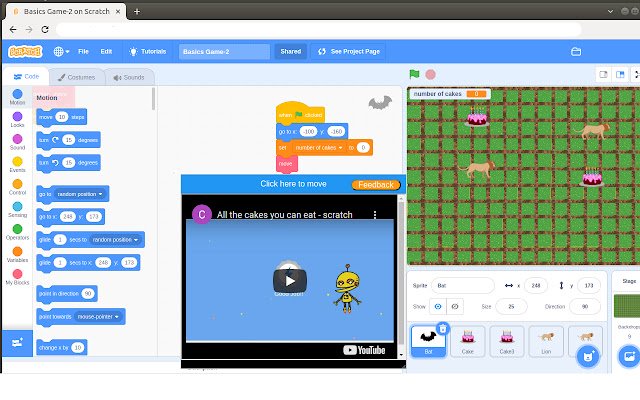Switch to the Sounds tab
The width and height of the screenshot is (640, 400).
click(129, 77)
